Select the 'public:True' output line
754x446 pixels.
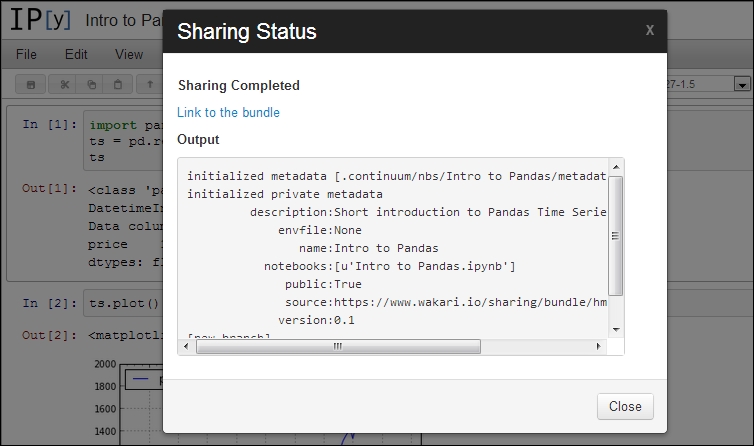tap(323, 284)
